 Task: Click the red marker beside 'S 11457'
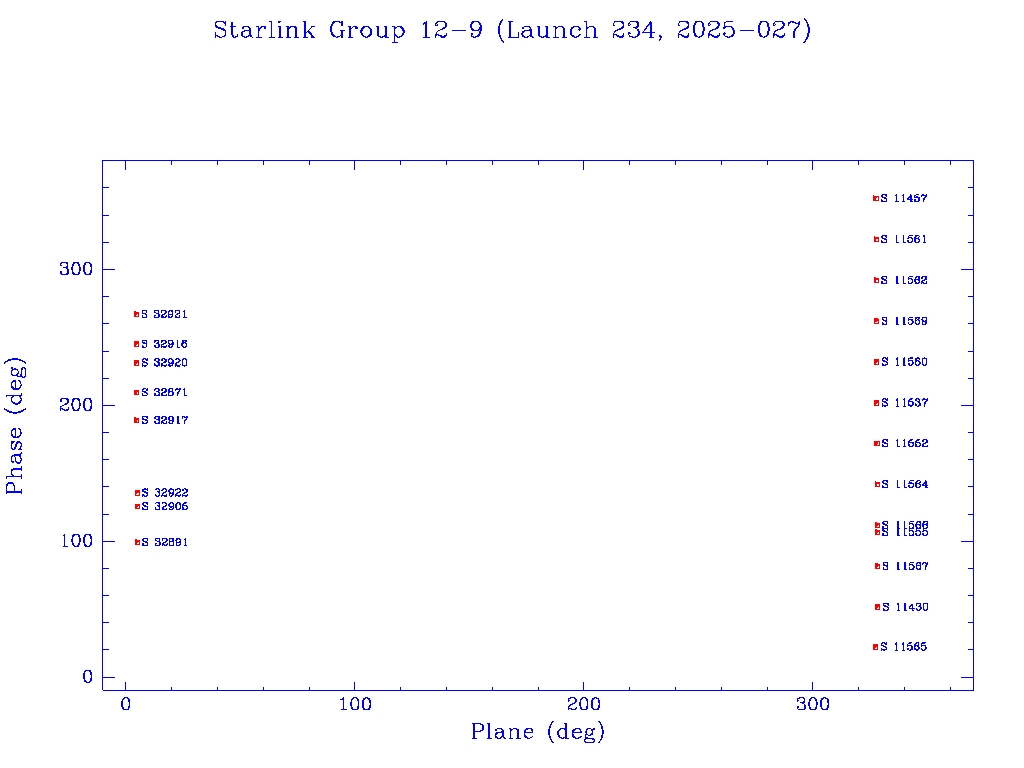point(876,199)
